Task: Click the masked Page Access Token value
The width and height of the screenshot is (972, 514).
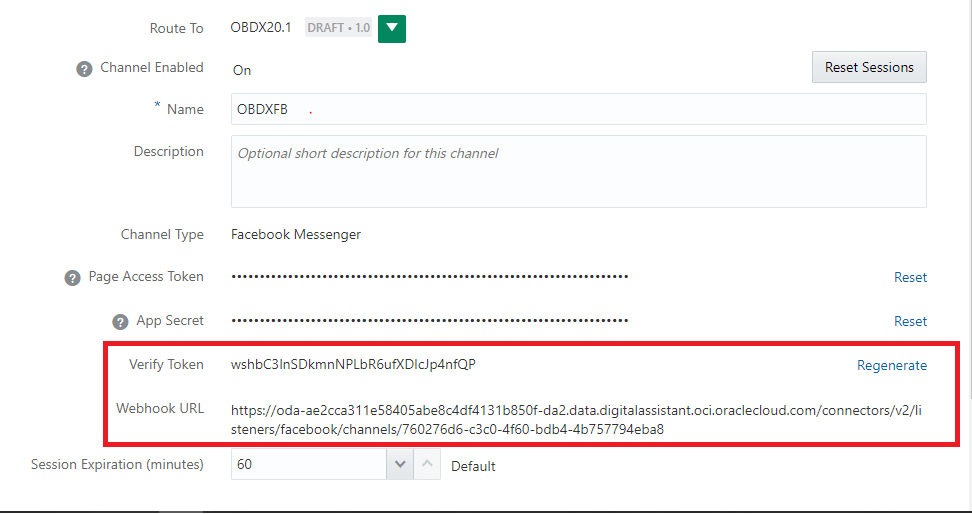Action: click(430, 277)
